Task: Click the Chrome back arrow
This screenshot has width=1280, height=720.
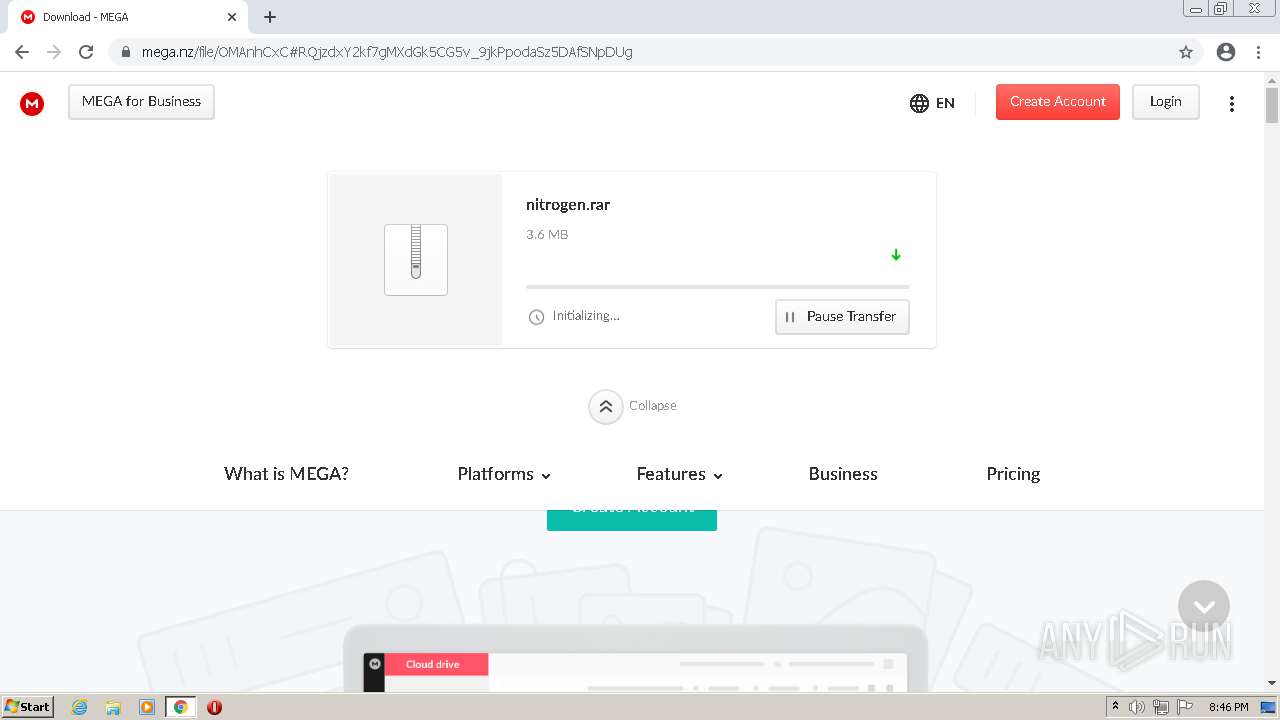Action: click(22, 52)
